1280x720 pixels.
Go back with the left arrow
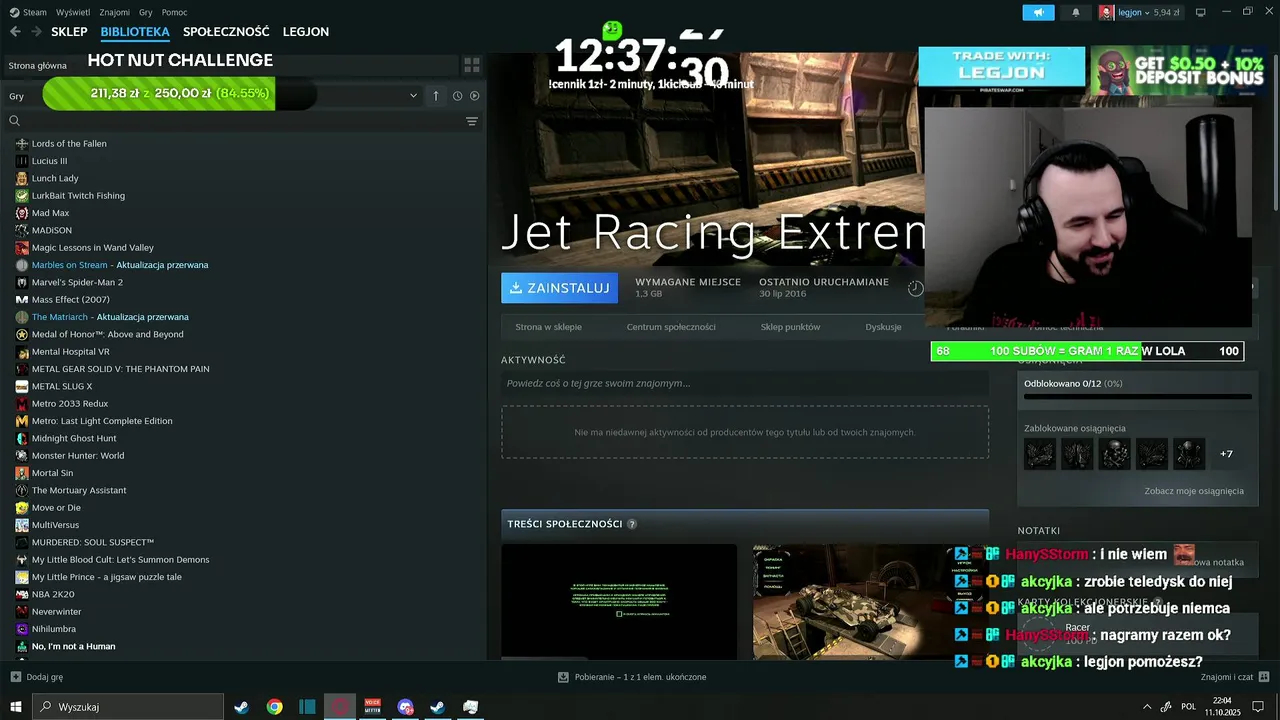click(x=15, y=32)
